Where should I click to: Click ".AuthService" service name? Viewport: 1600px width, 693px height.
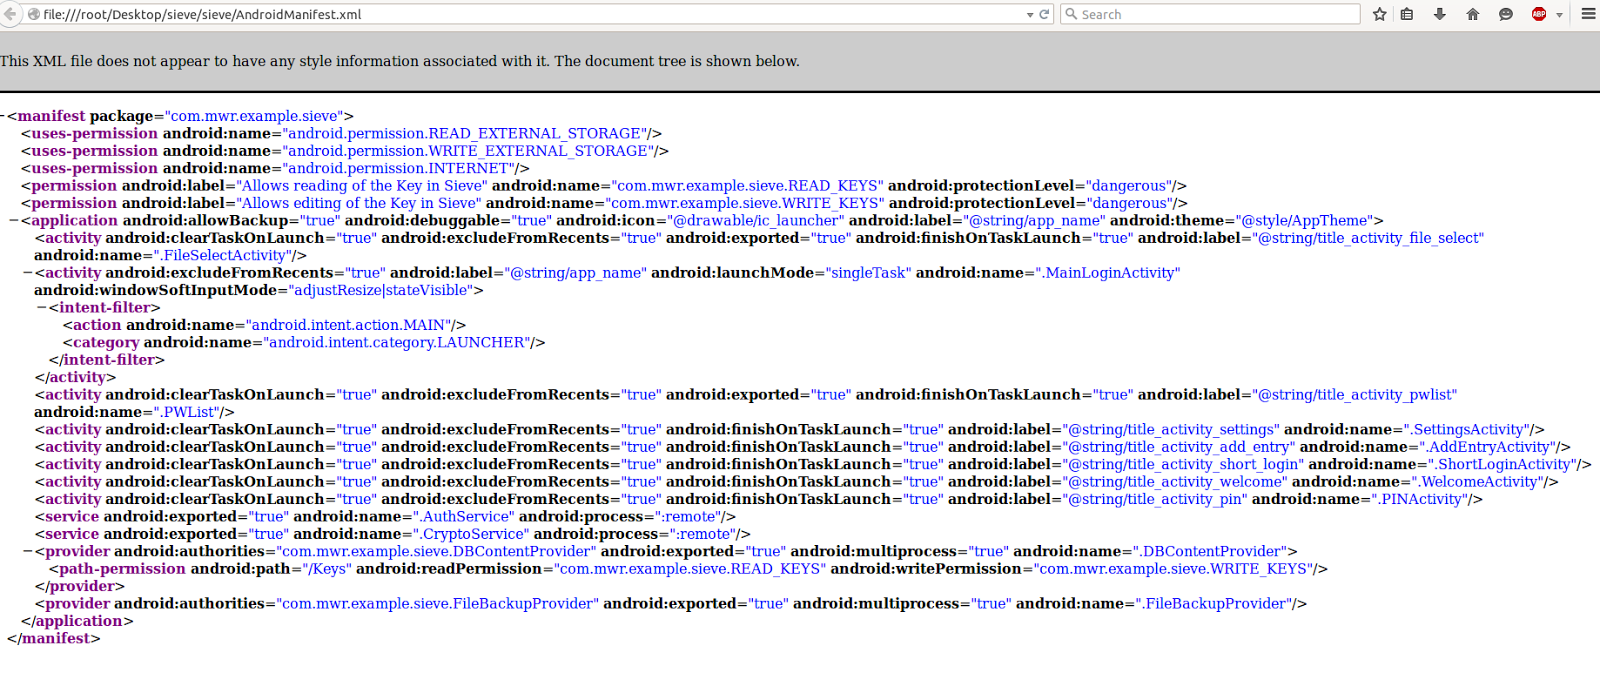pyautogui.click(x=464, y=516)
